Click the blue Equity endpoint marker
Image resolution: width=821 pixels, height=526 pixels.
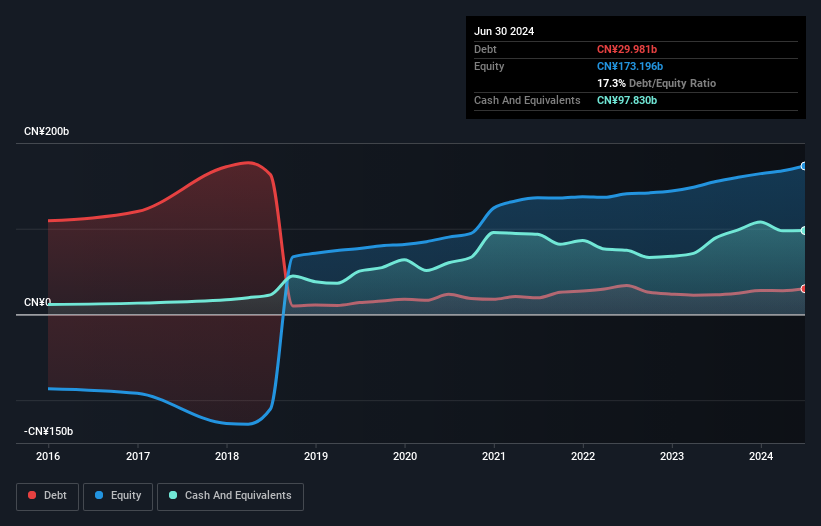[804, 166]
